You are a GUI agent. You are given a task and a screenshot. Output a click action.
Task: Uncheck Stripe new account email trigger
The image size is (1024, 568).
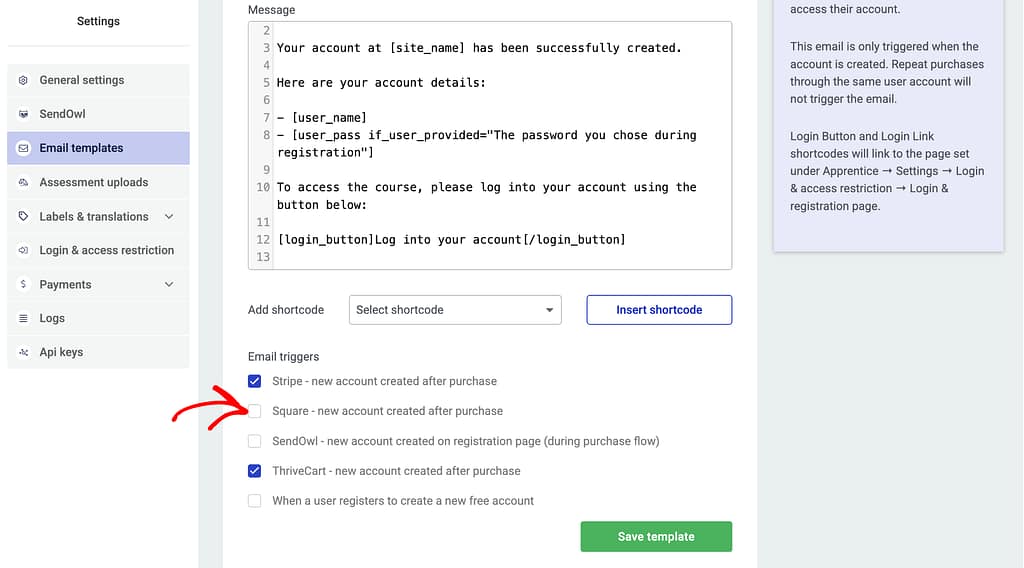[255, 381]
